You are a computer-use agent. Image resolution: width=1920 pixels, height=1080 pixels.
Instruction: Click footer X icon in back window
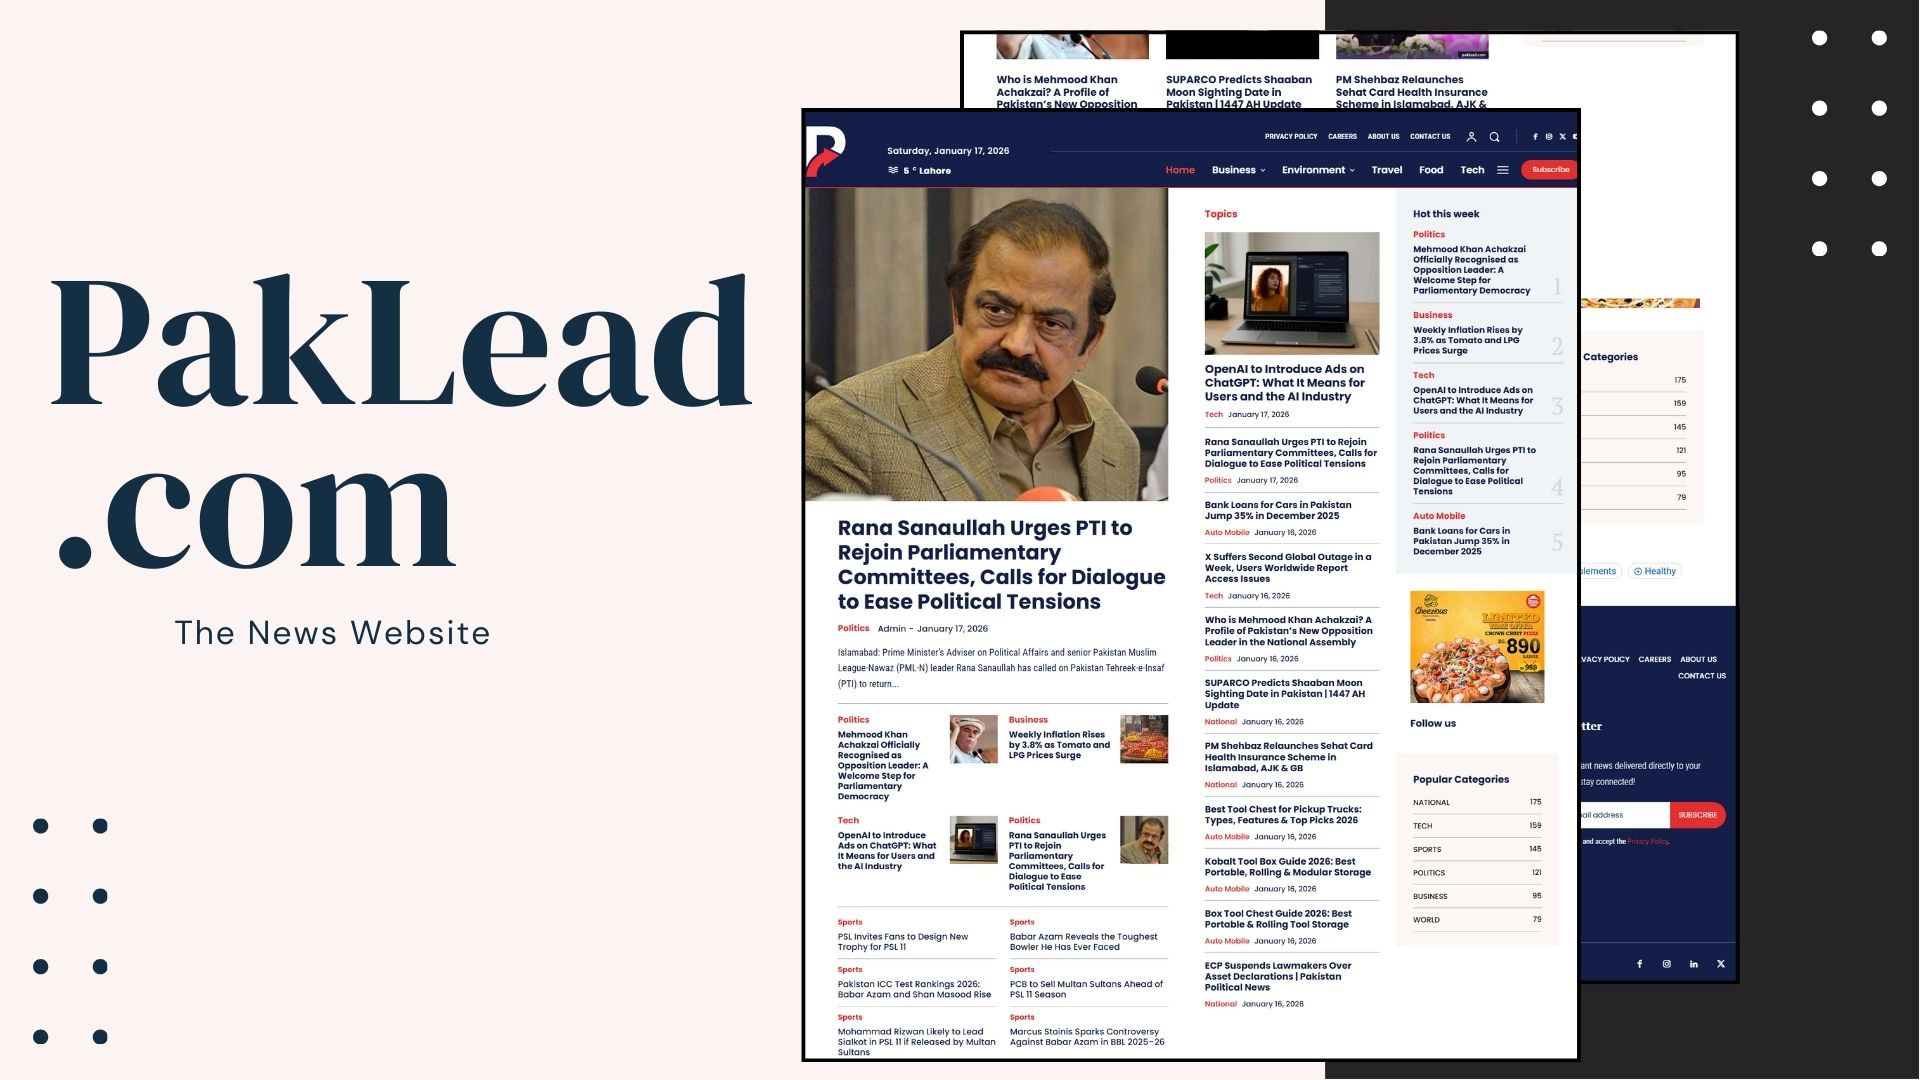point(1720,964)
